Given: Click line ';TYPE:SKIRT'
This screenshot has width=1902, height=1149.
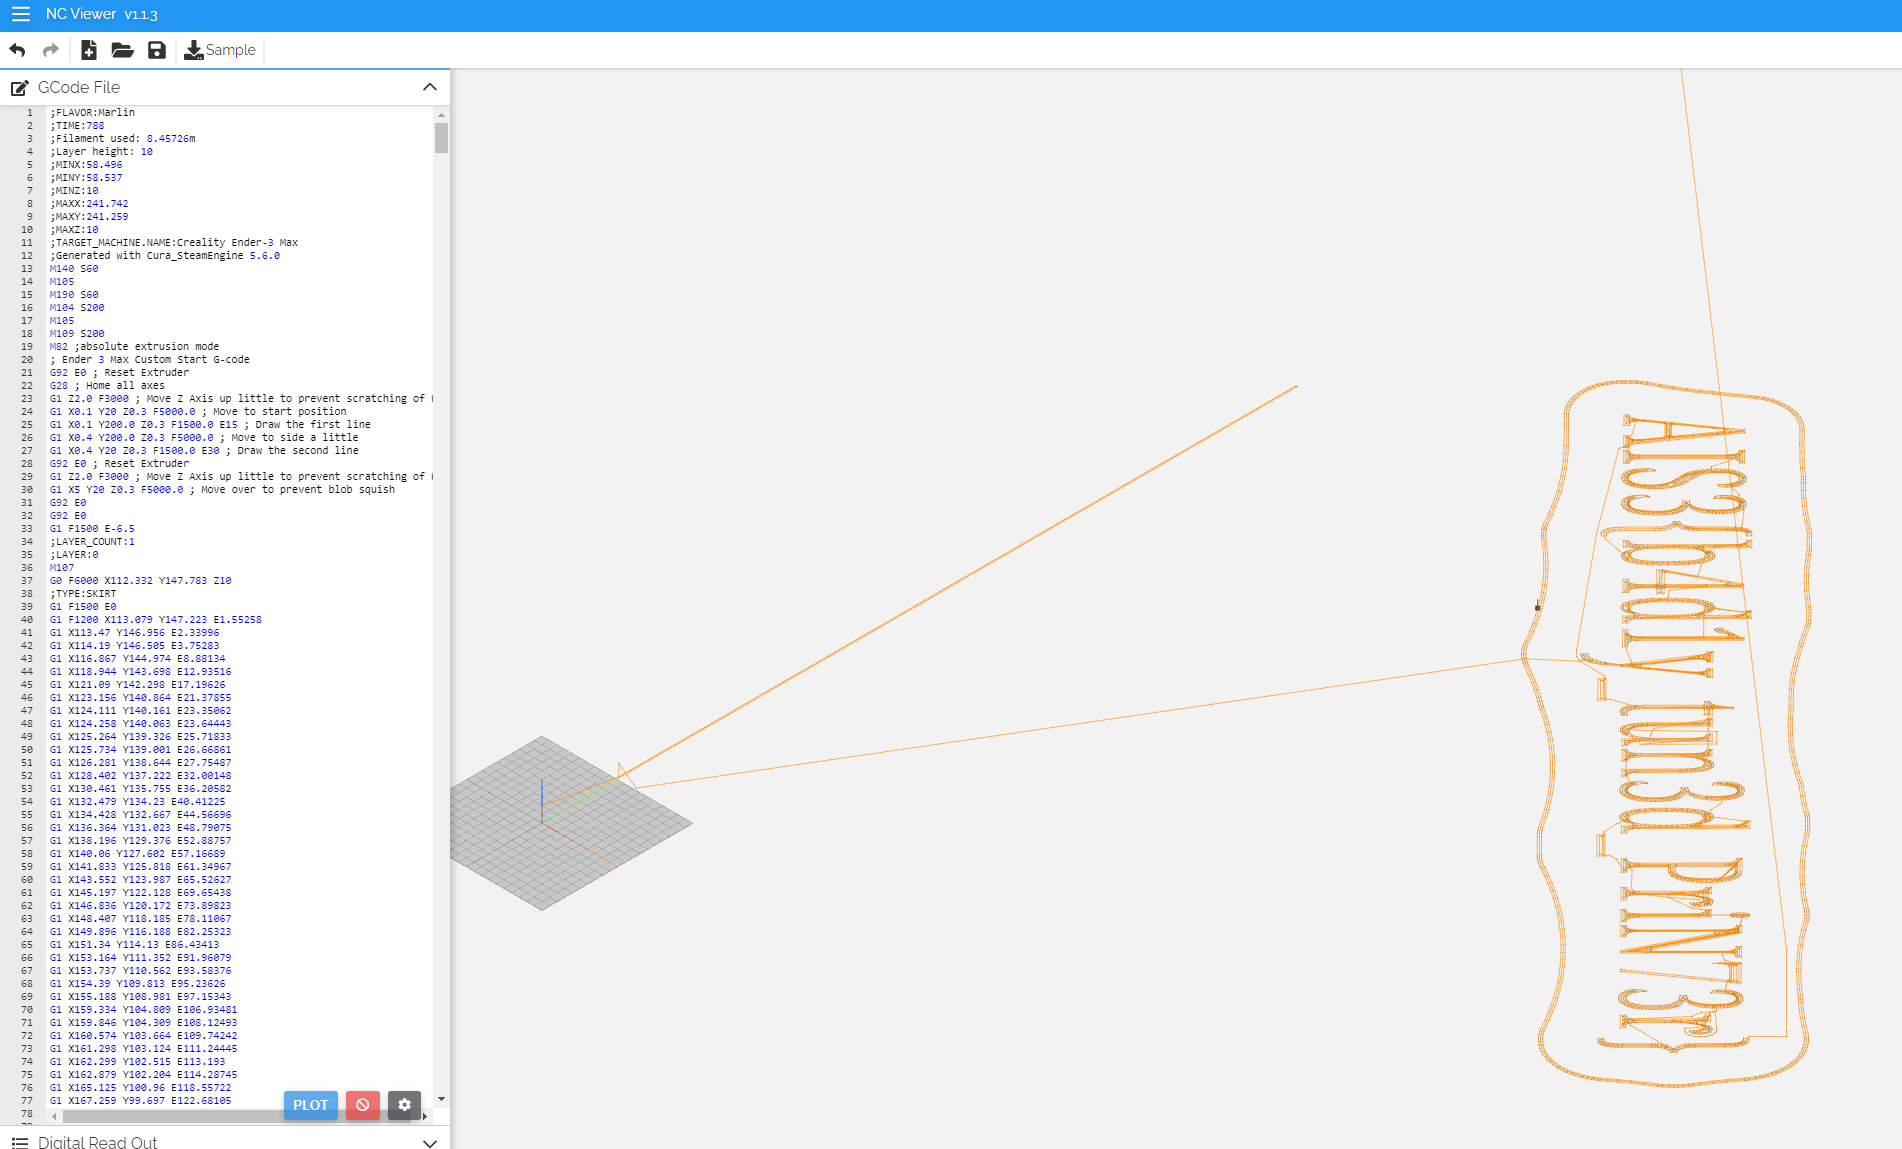Looking at the screenshot, I should point(83,594).
